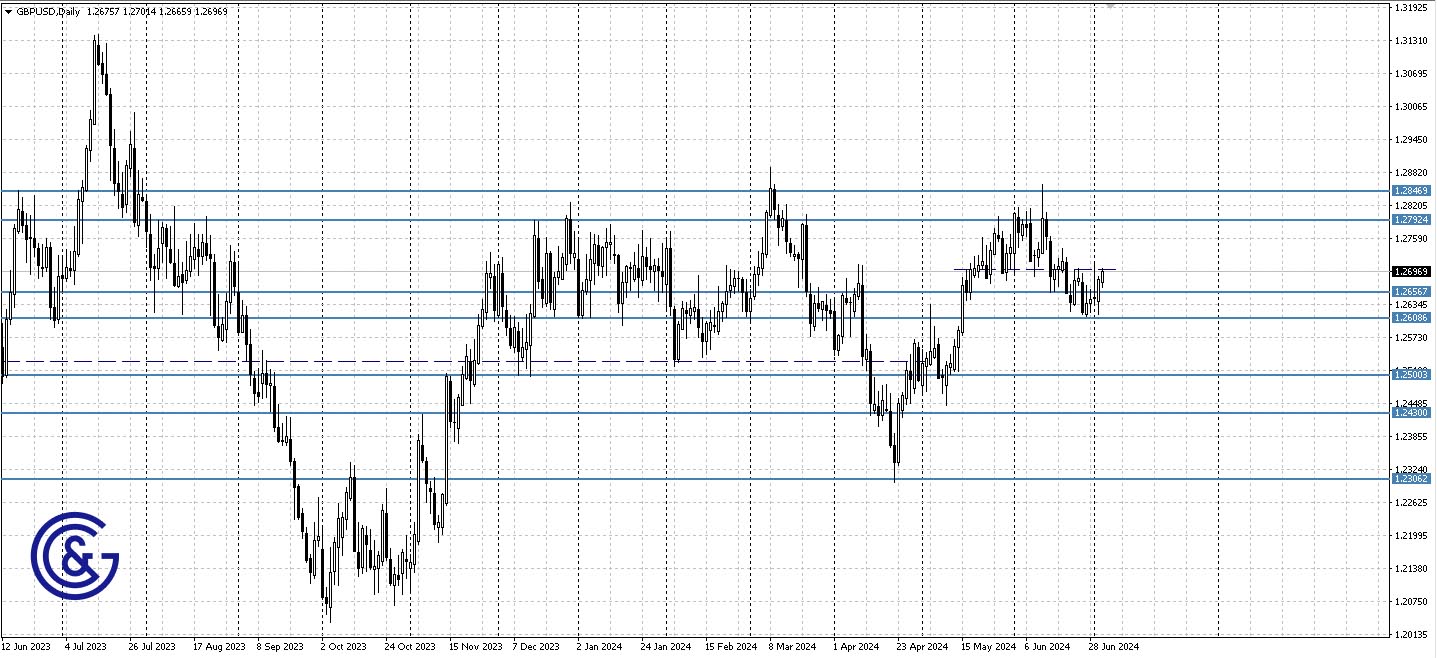1437x658 pixels.
Task: Open the GBPUSD symbol dropdown arrow
Action: [x=8, y=12]
